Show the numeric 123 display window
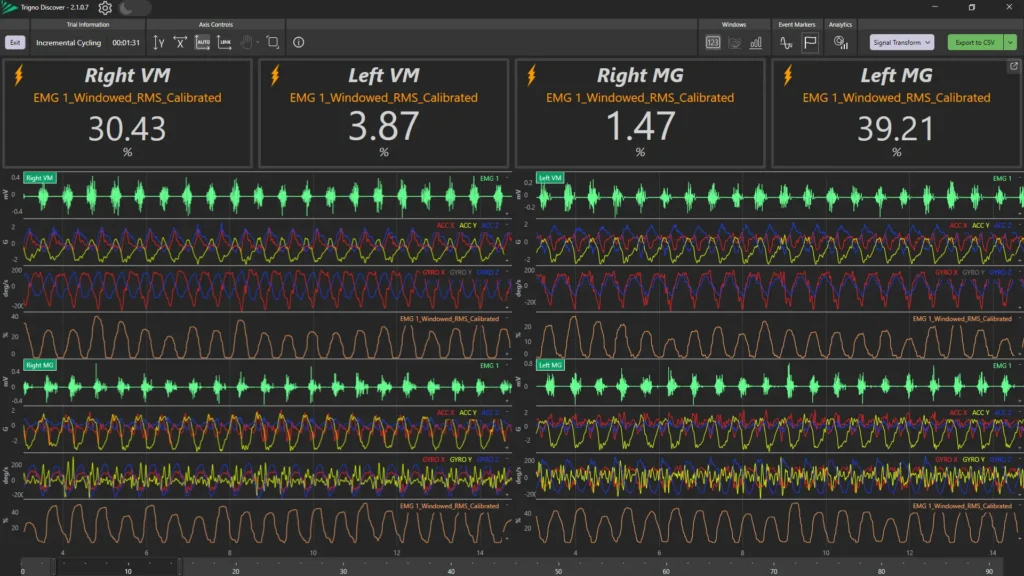This screenshot has height=576, width=1024. (713, 42)
